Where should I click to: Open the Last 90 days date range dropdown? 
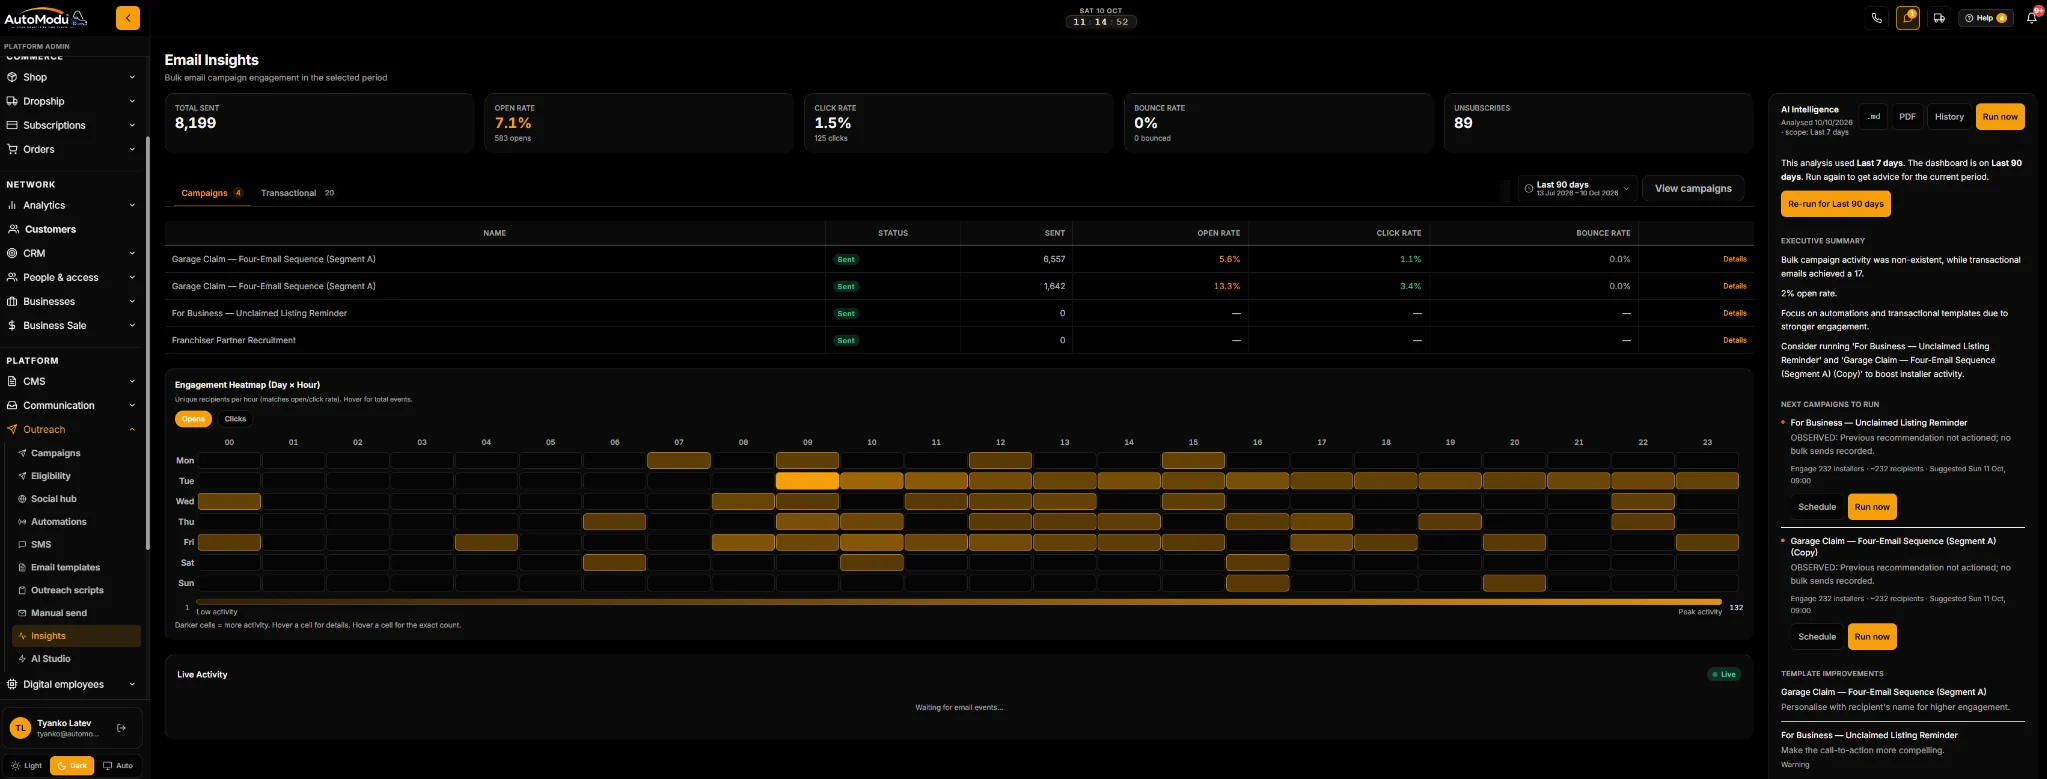(x=1577, y=188)
